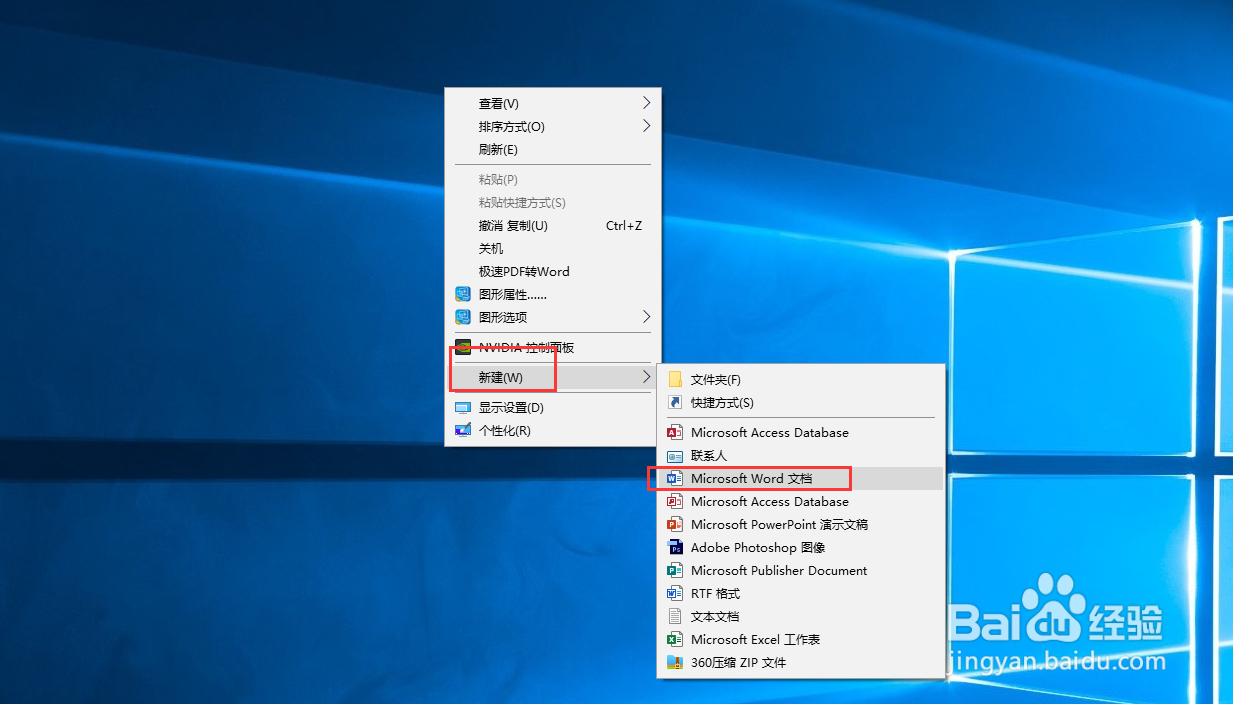Image resolution: width=1233 pixels, height=704 pixels.
Task: Click the 文本文档 notepad icon
Action: pyautogui.click(x=675, y=617)
